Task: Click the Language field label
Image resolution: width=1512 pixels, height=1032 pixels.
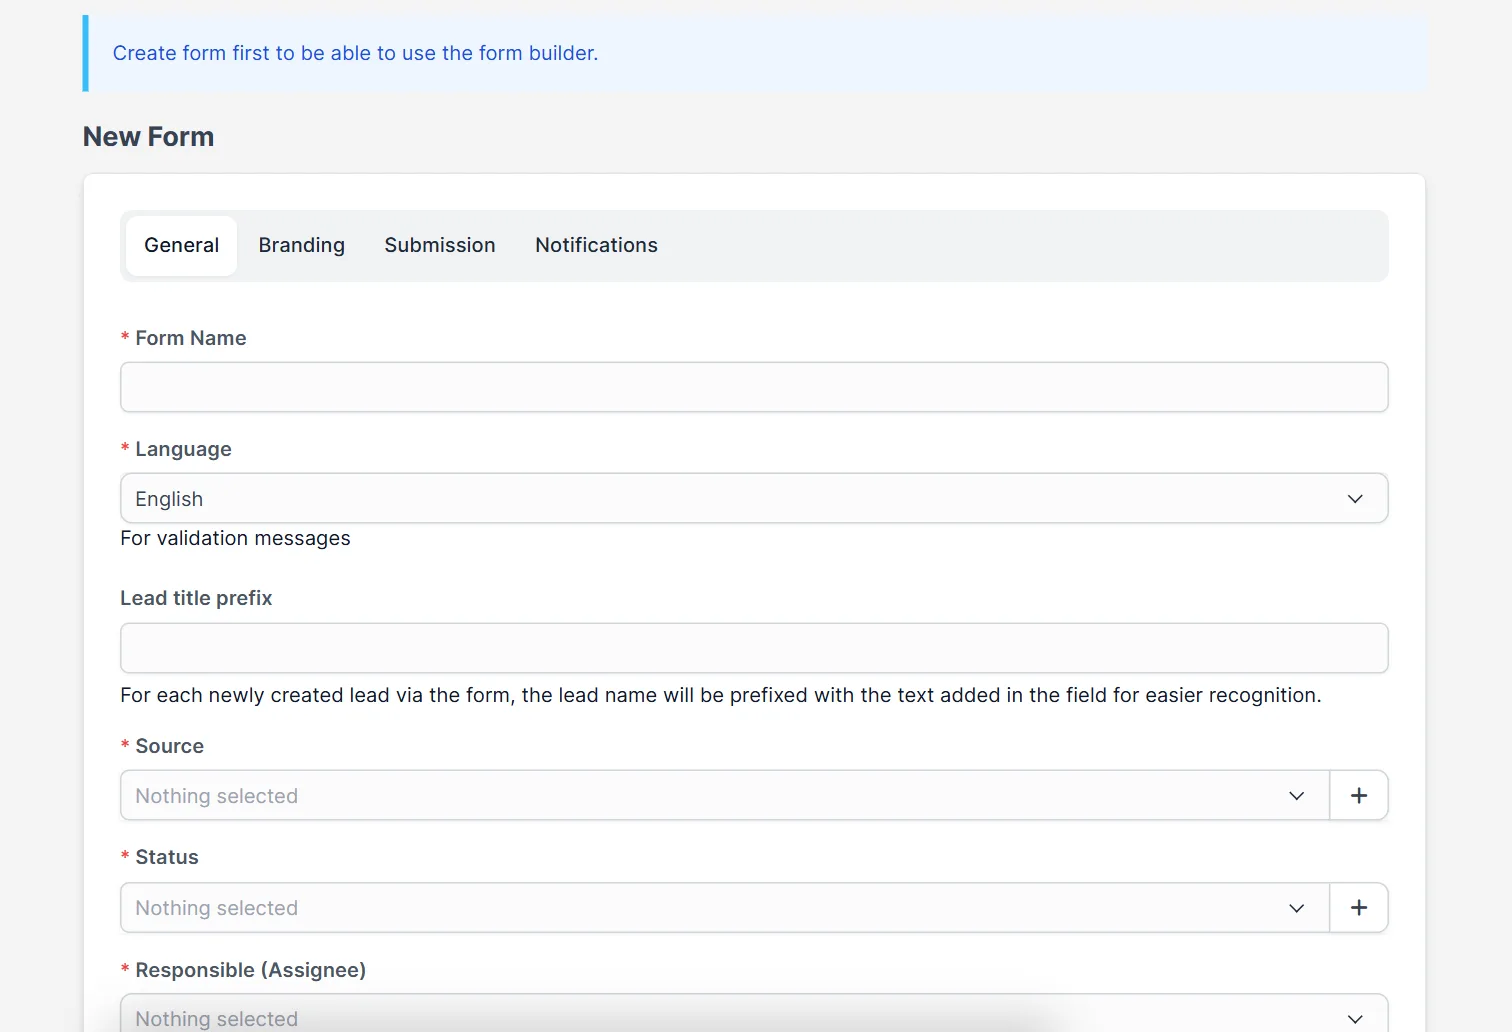Action: coord(183,449)
